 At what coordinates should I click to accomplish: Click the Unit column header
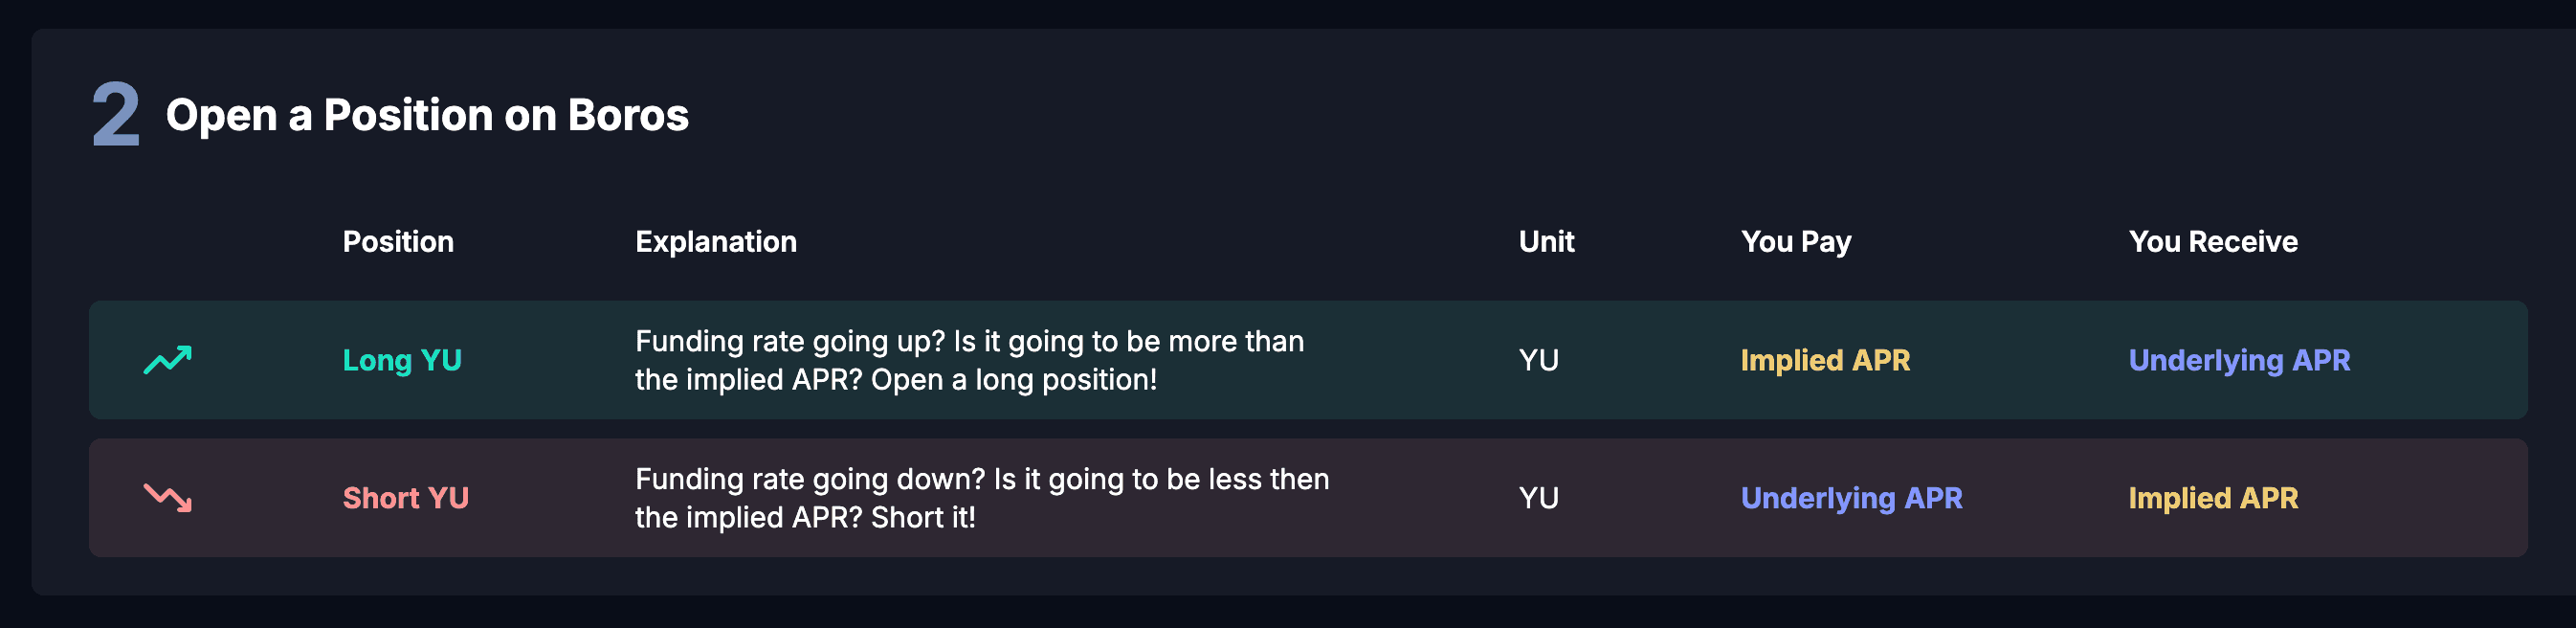pyautogui.click(x=1546, y=242)
